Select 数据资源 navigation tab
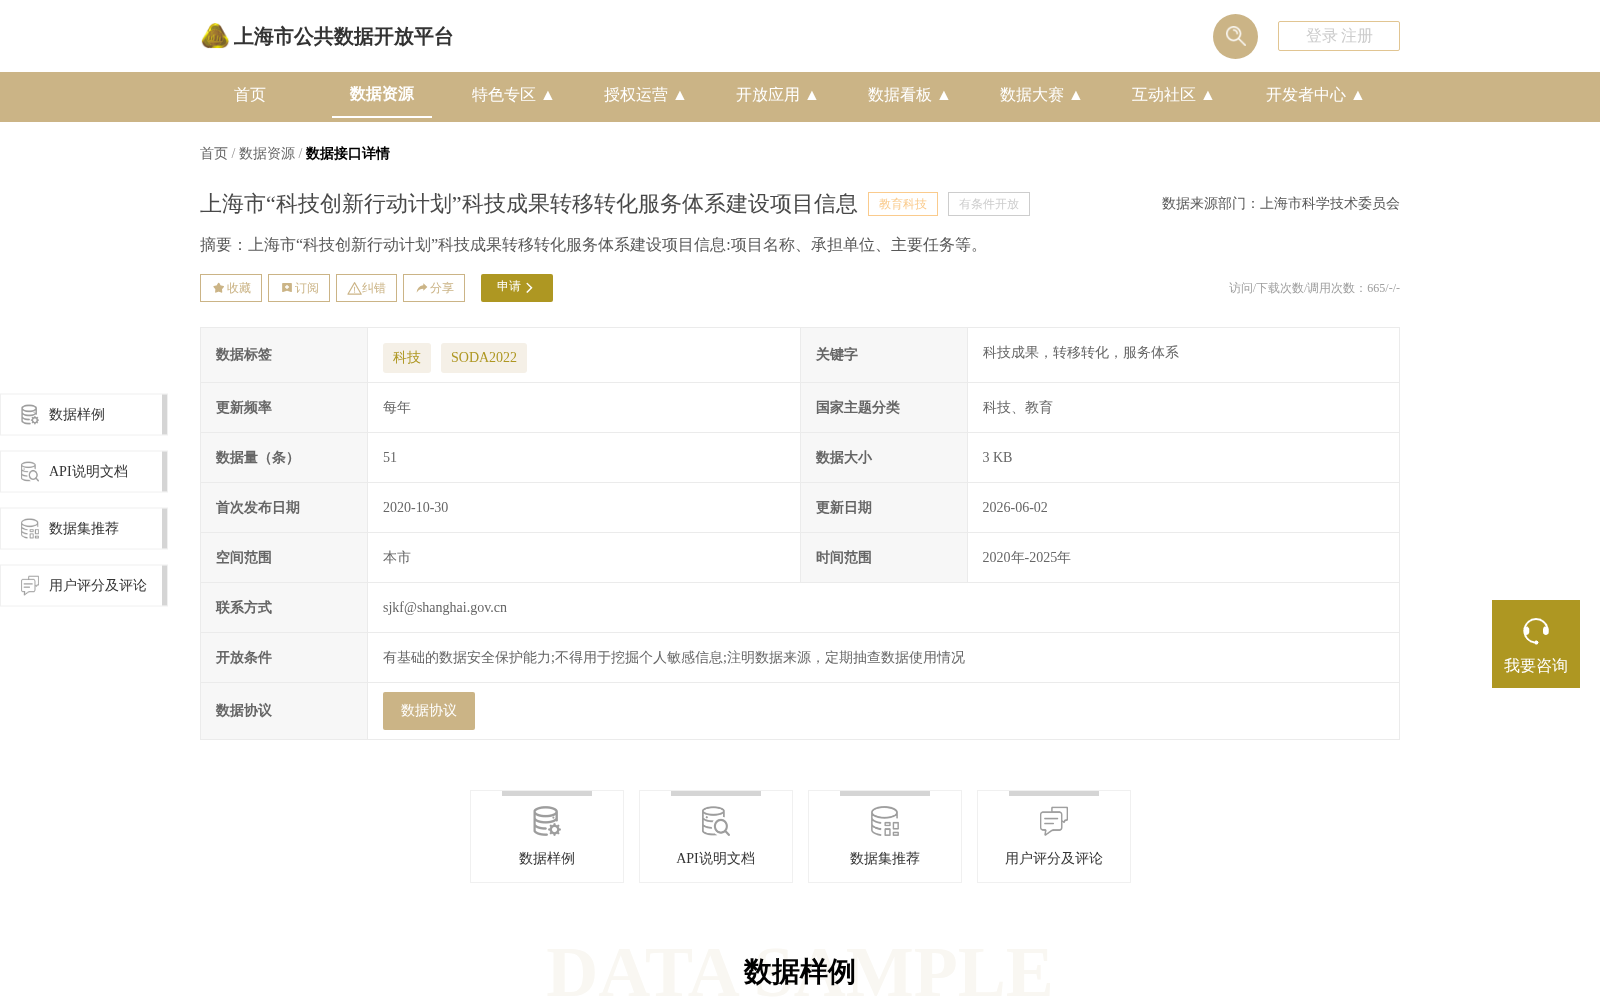The image size is (1600, 1000). click(382, 94)
